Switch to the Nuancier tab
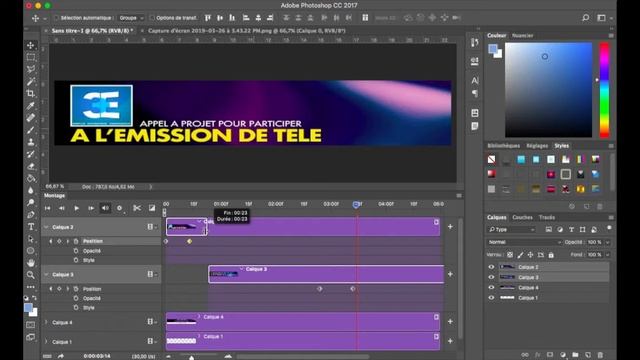 pyautogui.click(x=522, y=36)
